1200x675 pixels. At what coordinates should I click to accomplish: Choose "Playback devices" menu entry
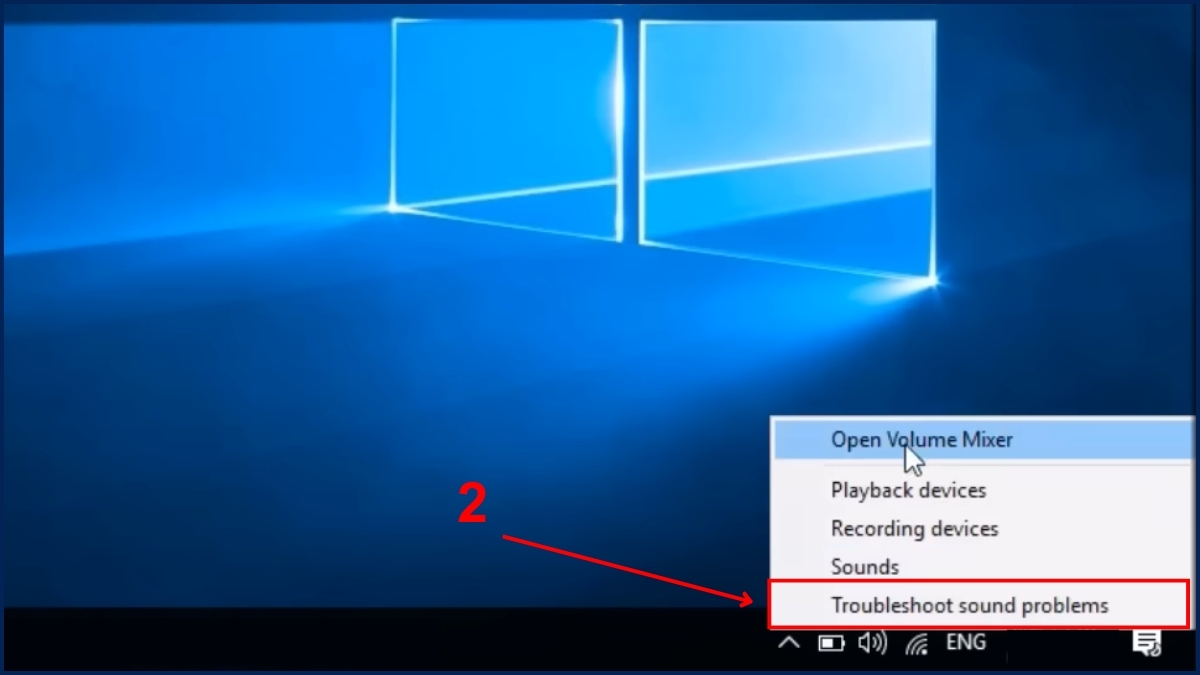pos(908,490)
